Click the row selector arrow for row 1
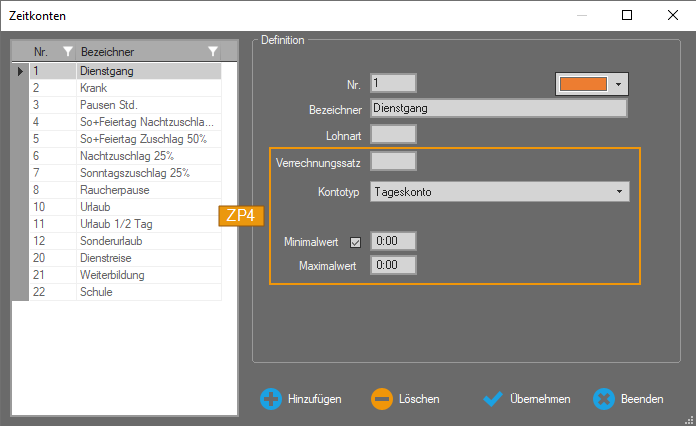The image size is (696, 426). click(20, 71)
